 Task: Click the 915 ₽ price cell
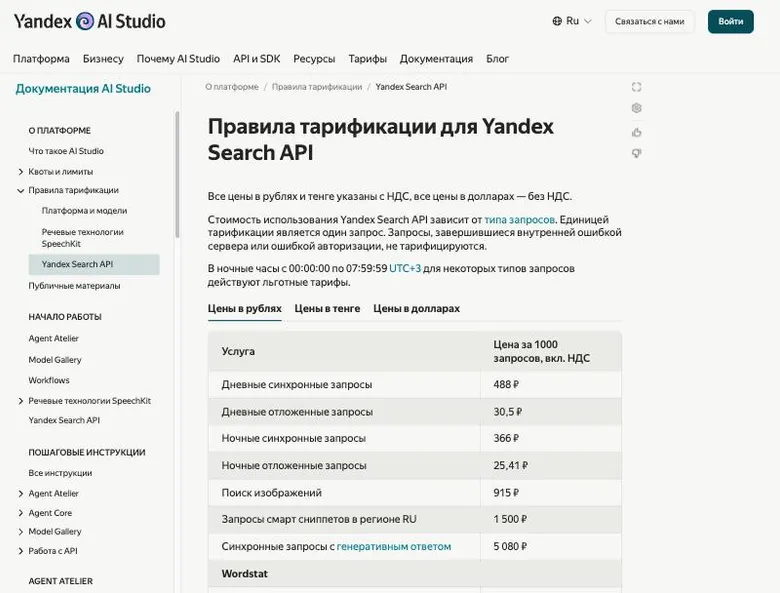coord(551,493)
